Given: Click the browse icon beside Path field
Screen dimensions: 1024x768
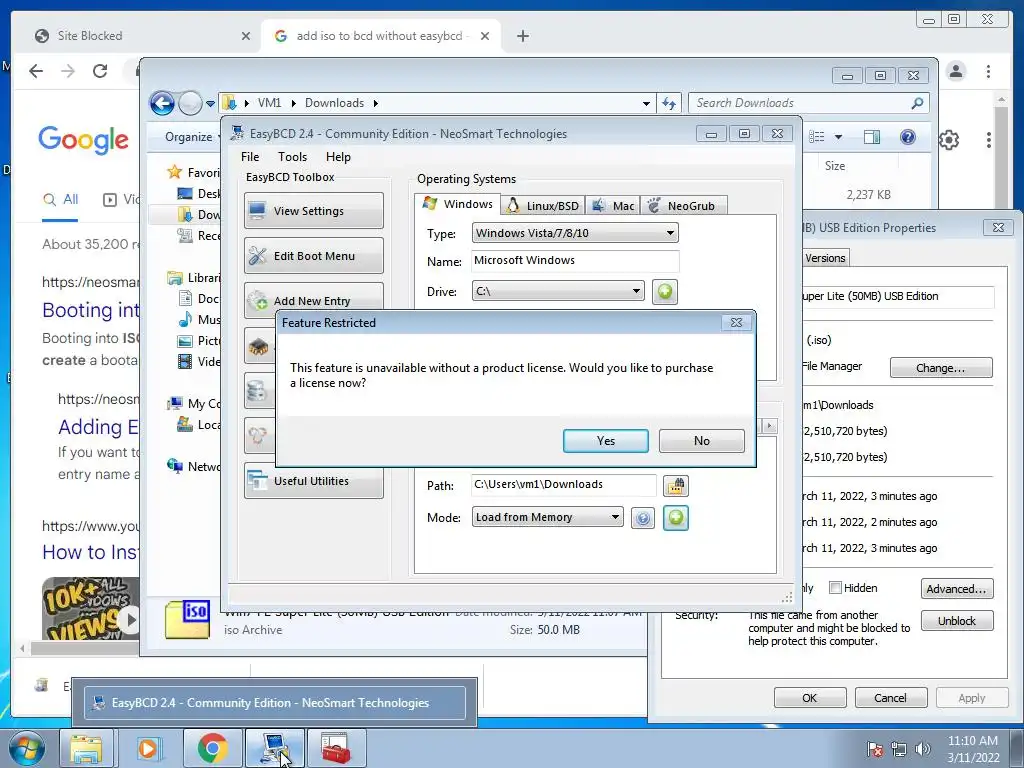Looking at the screenshot, I should (676, 485).
